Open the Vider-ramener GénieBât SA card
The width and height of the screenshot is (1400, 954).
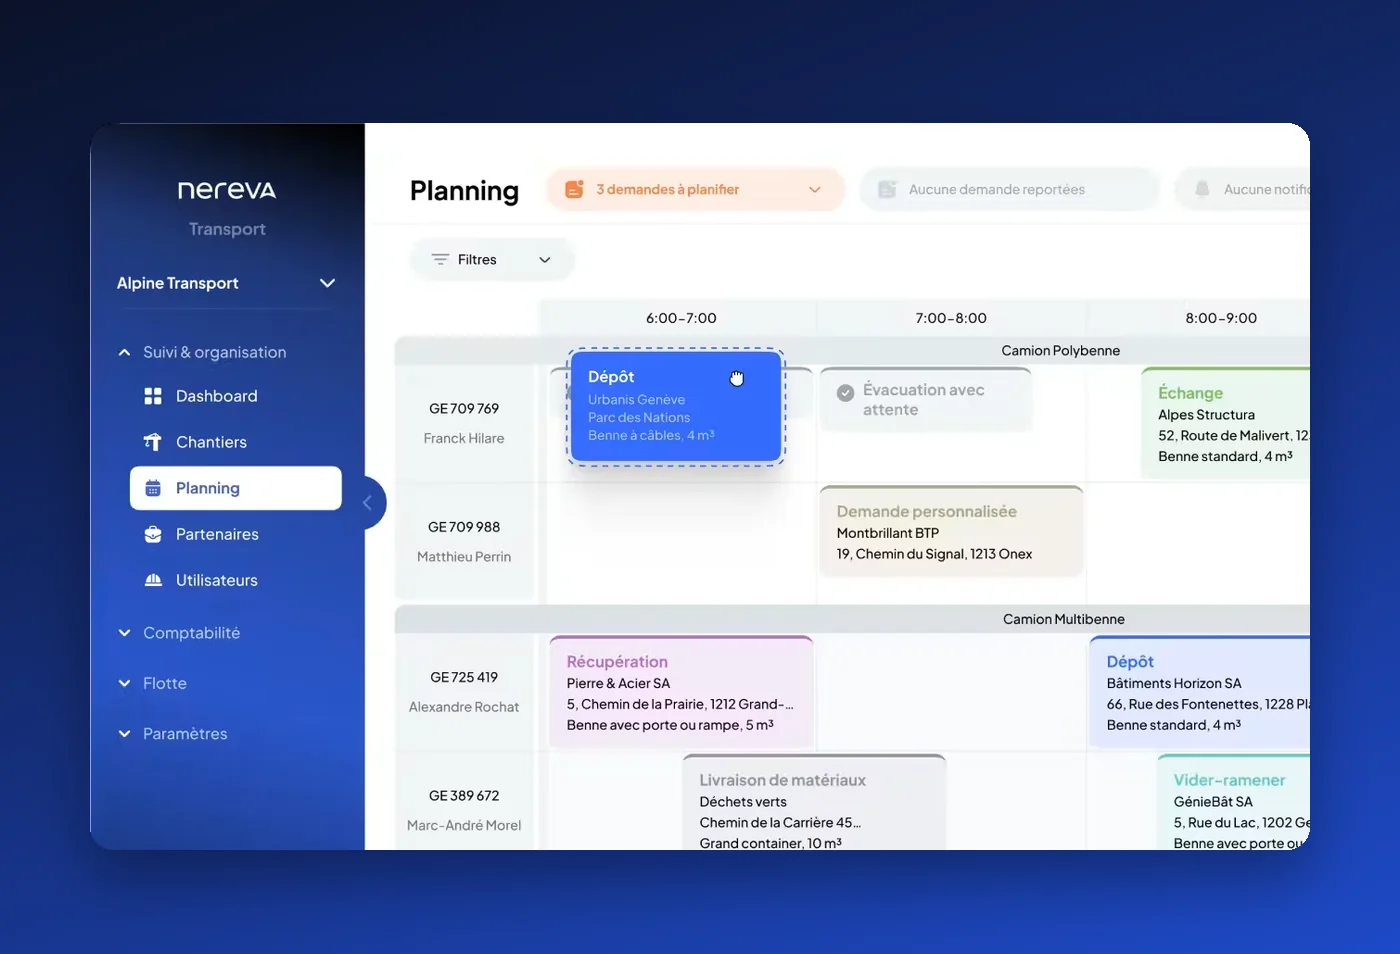(x=1234, y=802)
